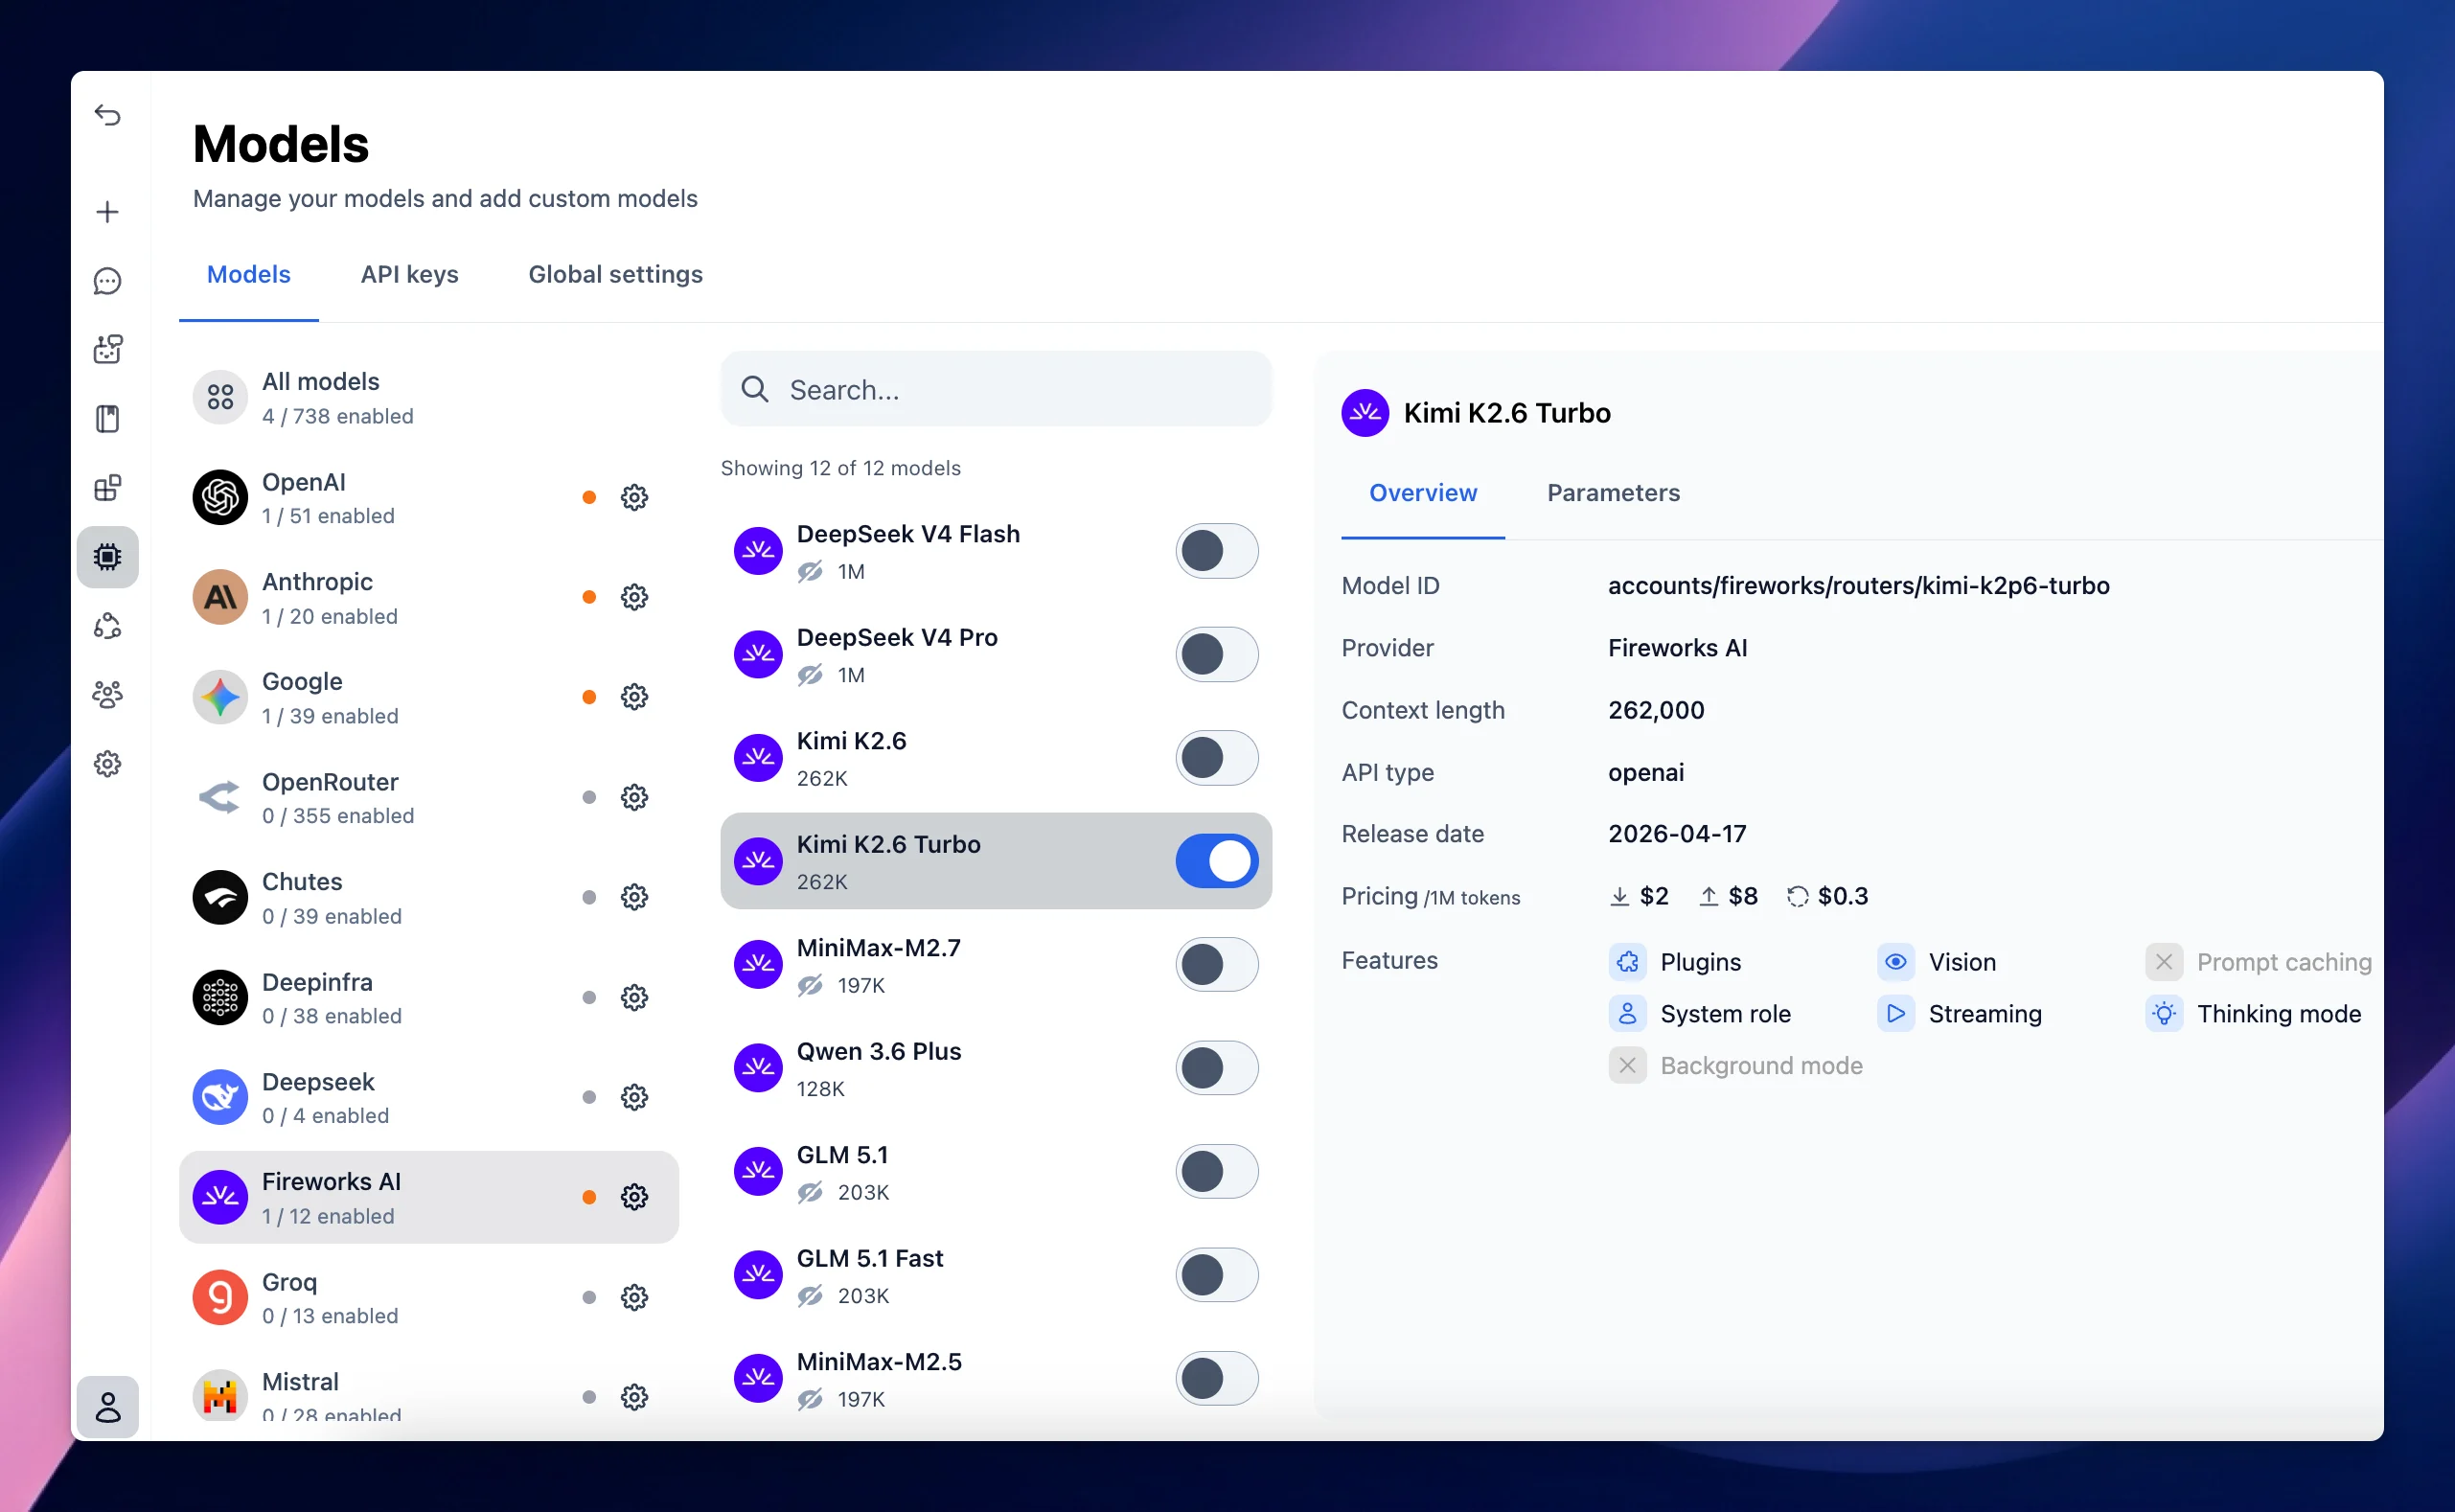This screenshot has height=1512, width=2455.
Task: Enable the DeepSeek V4 Flash toggle
Action: coord(1216,551)
